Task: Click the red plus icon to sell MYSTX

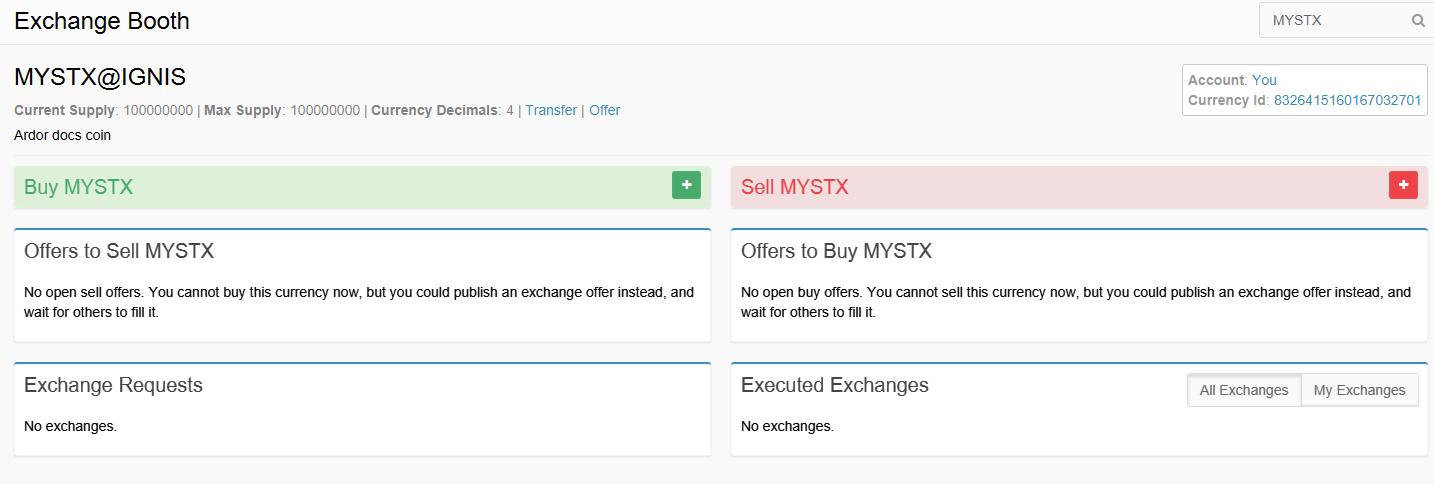Action: click(x=1403, y=185)
